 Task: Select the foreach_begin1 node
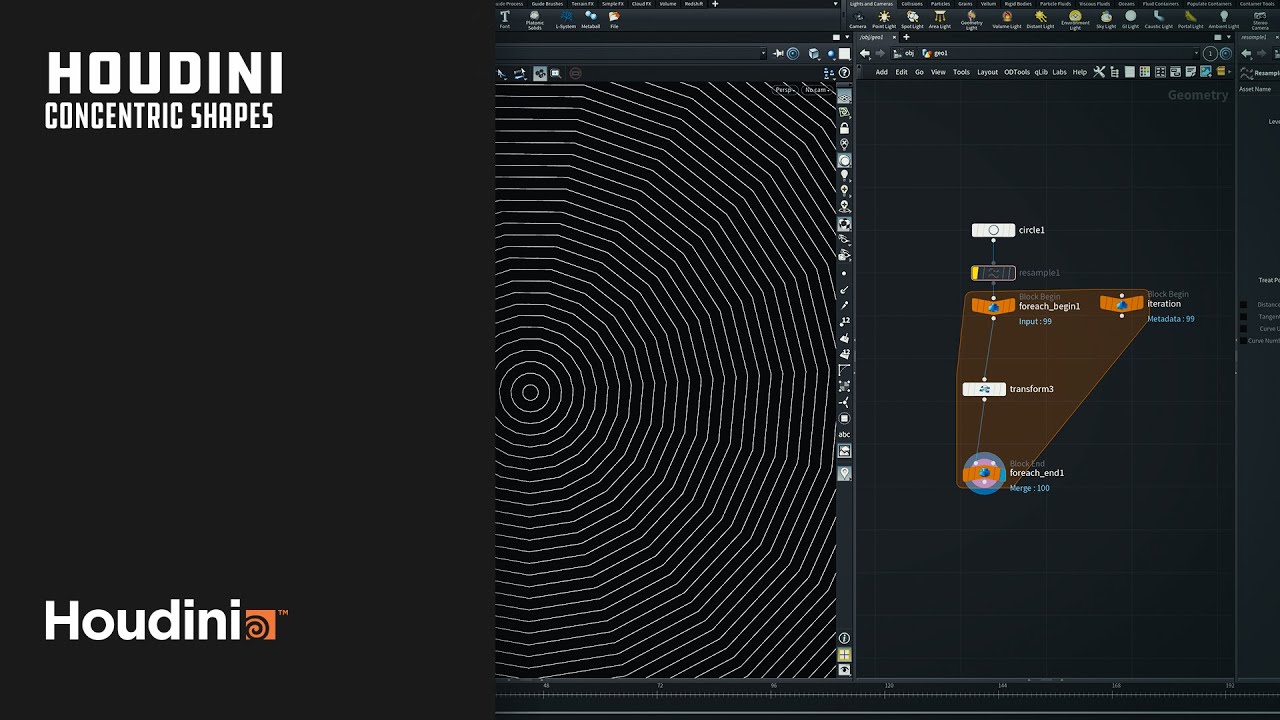point(993,306)
